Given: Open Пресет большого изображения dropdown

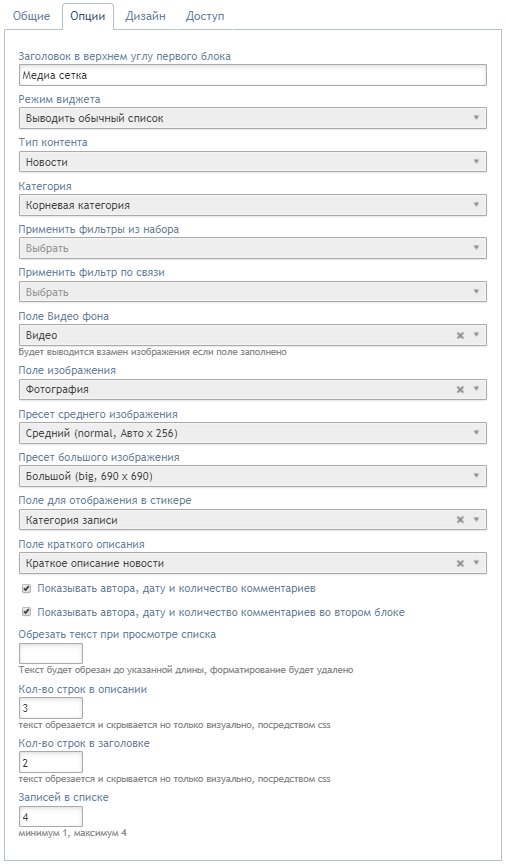Looking at the screenshot, I should [x=253, y=476].
